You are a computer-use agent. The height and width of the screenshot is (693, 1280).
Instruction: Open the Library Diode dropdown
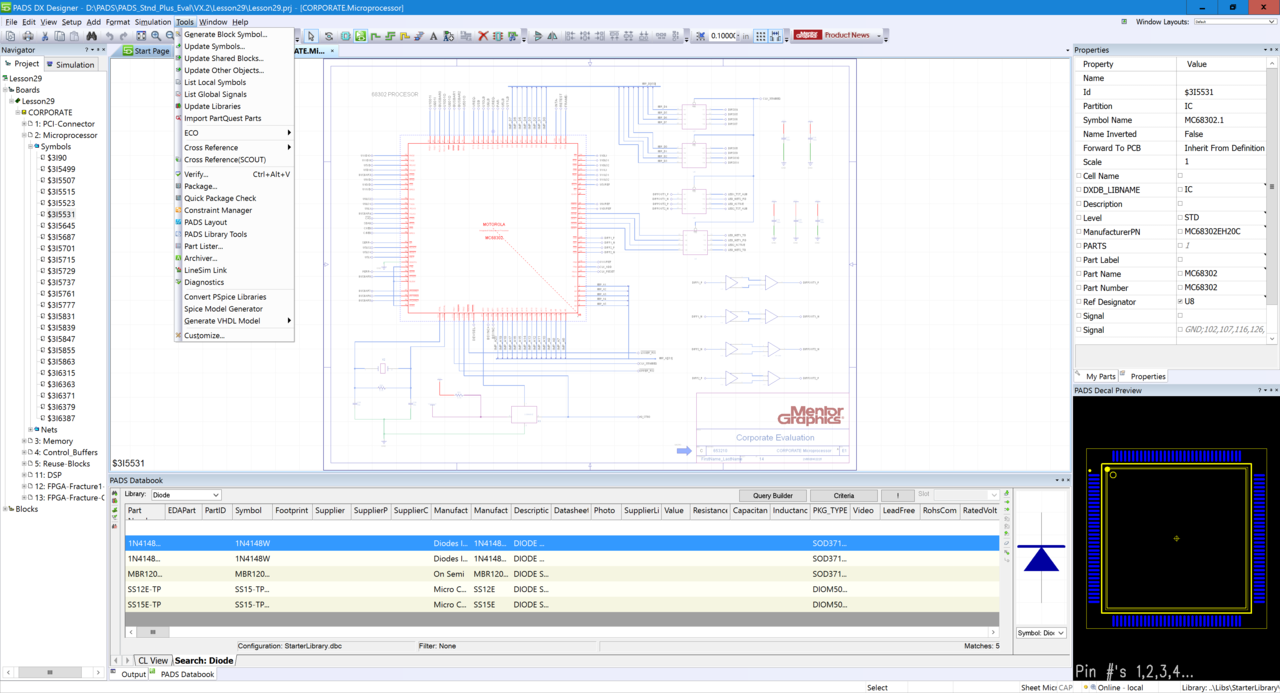(x=185, y=495)
